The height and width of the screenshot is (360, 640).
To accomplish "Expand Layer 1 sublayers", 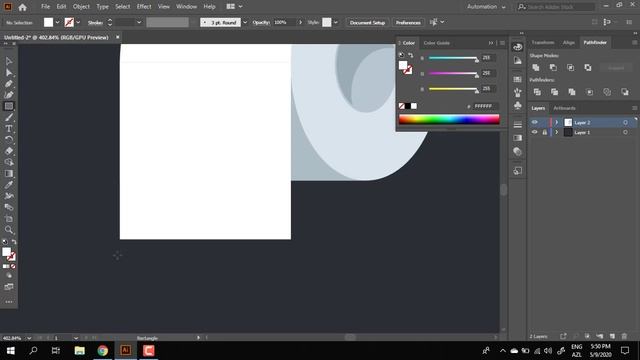I will click(556, 132).
